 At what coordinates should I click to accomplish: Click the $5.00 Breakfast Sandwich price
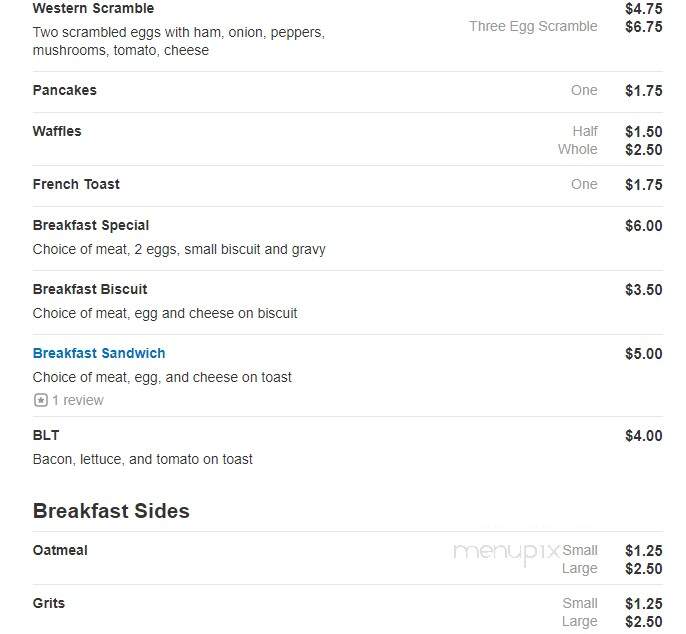coord(644,354)
